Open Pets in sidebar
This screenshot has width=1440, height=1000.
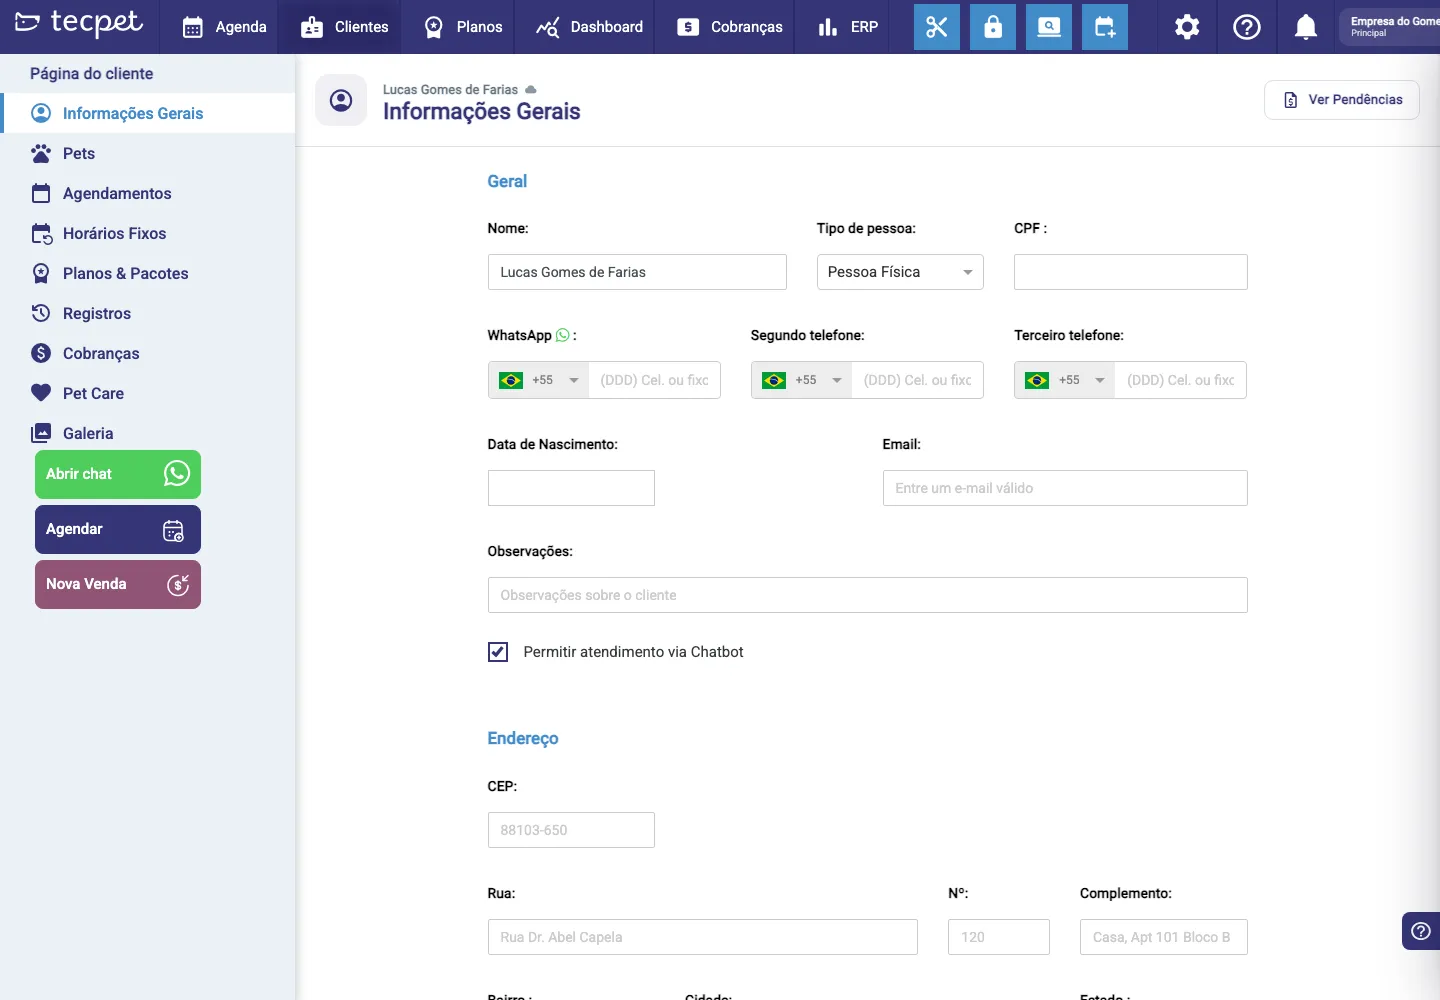148,153
